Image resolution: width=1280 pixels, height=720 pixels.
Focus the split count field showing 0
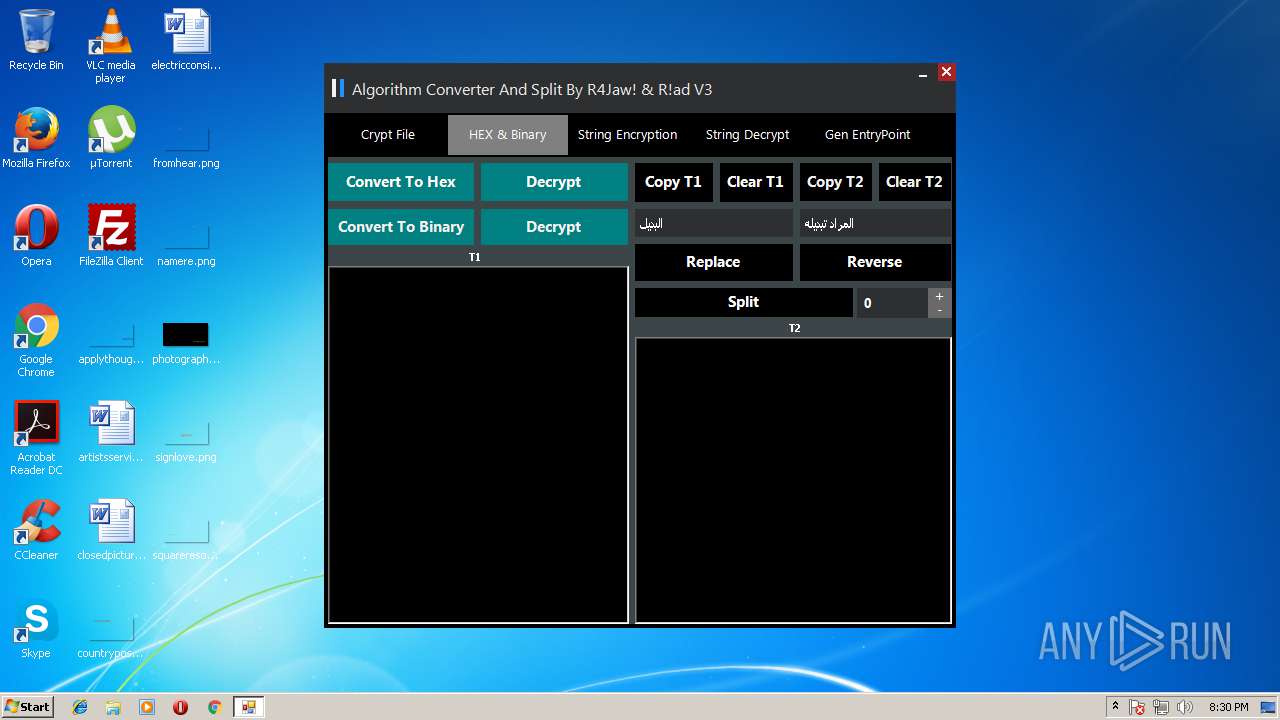pos(892,303)
